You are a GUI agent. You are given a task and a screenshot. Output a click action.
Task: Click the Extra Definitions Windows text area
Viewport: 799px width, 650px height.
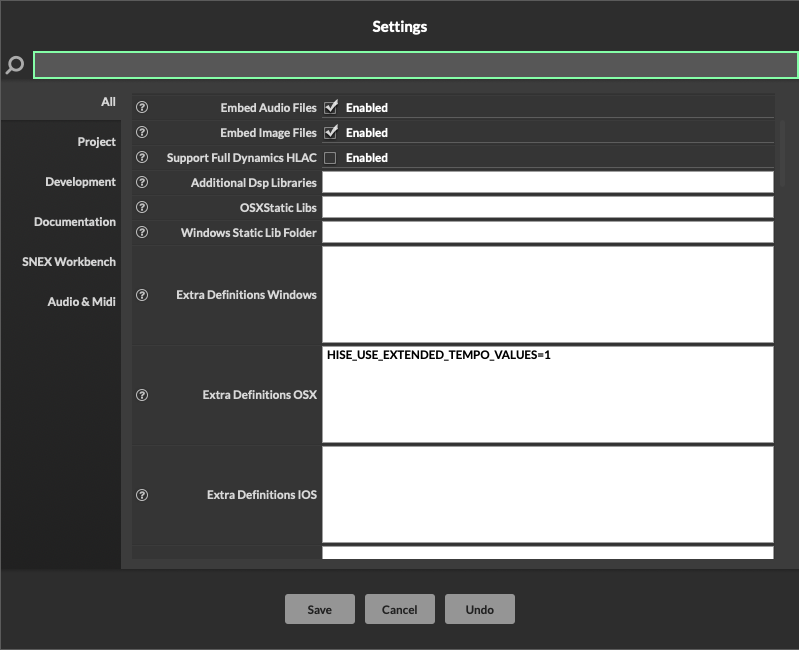pyautogui.click(x=548, y=294)
